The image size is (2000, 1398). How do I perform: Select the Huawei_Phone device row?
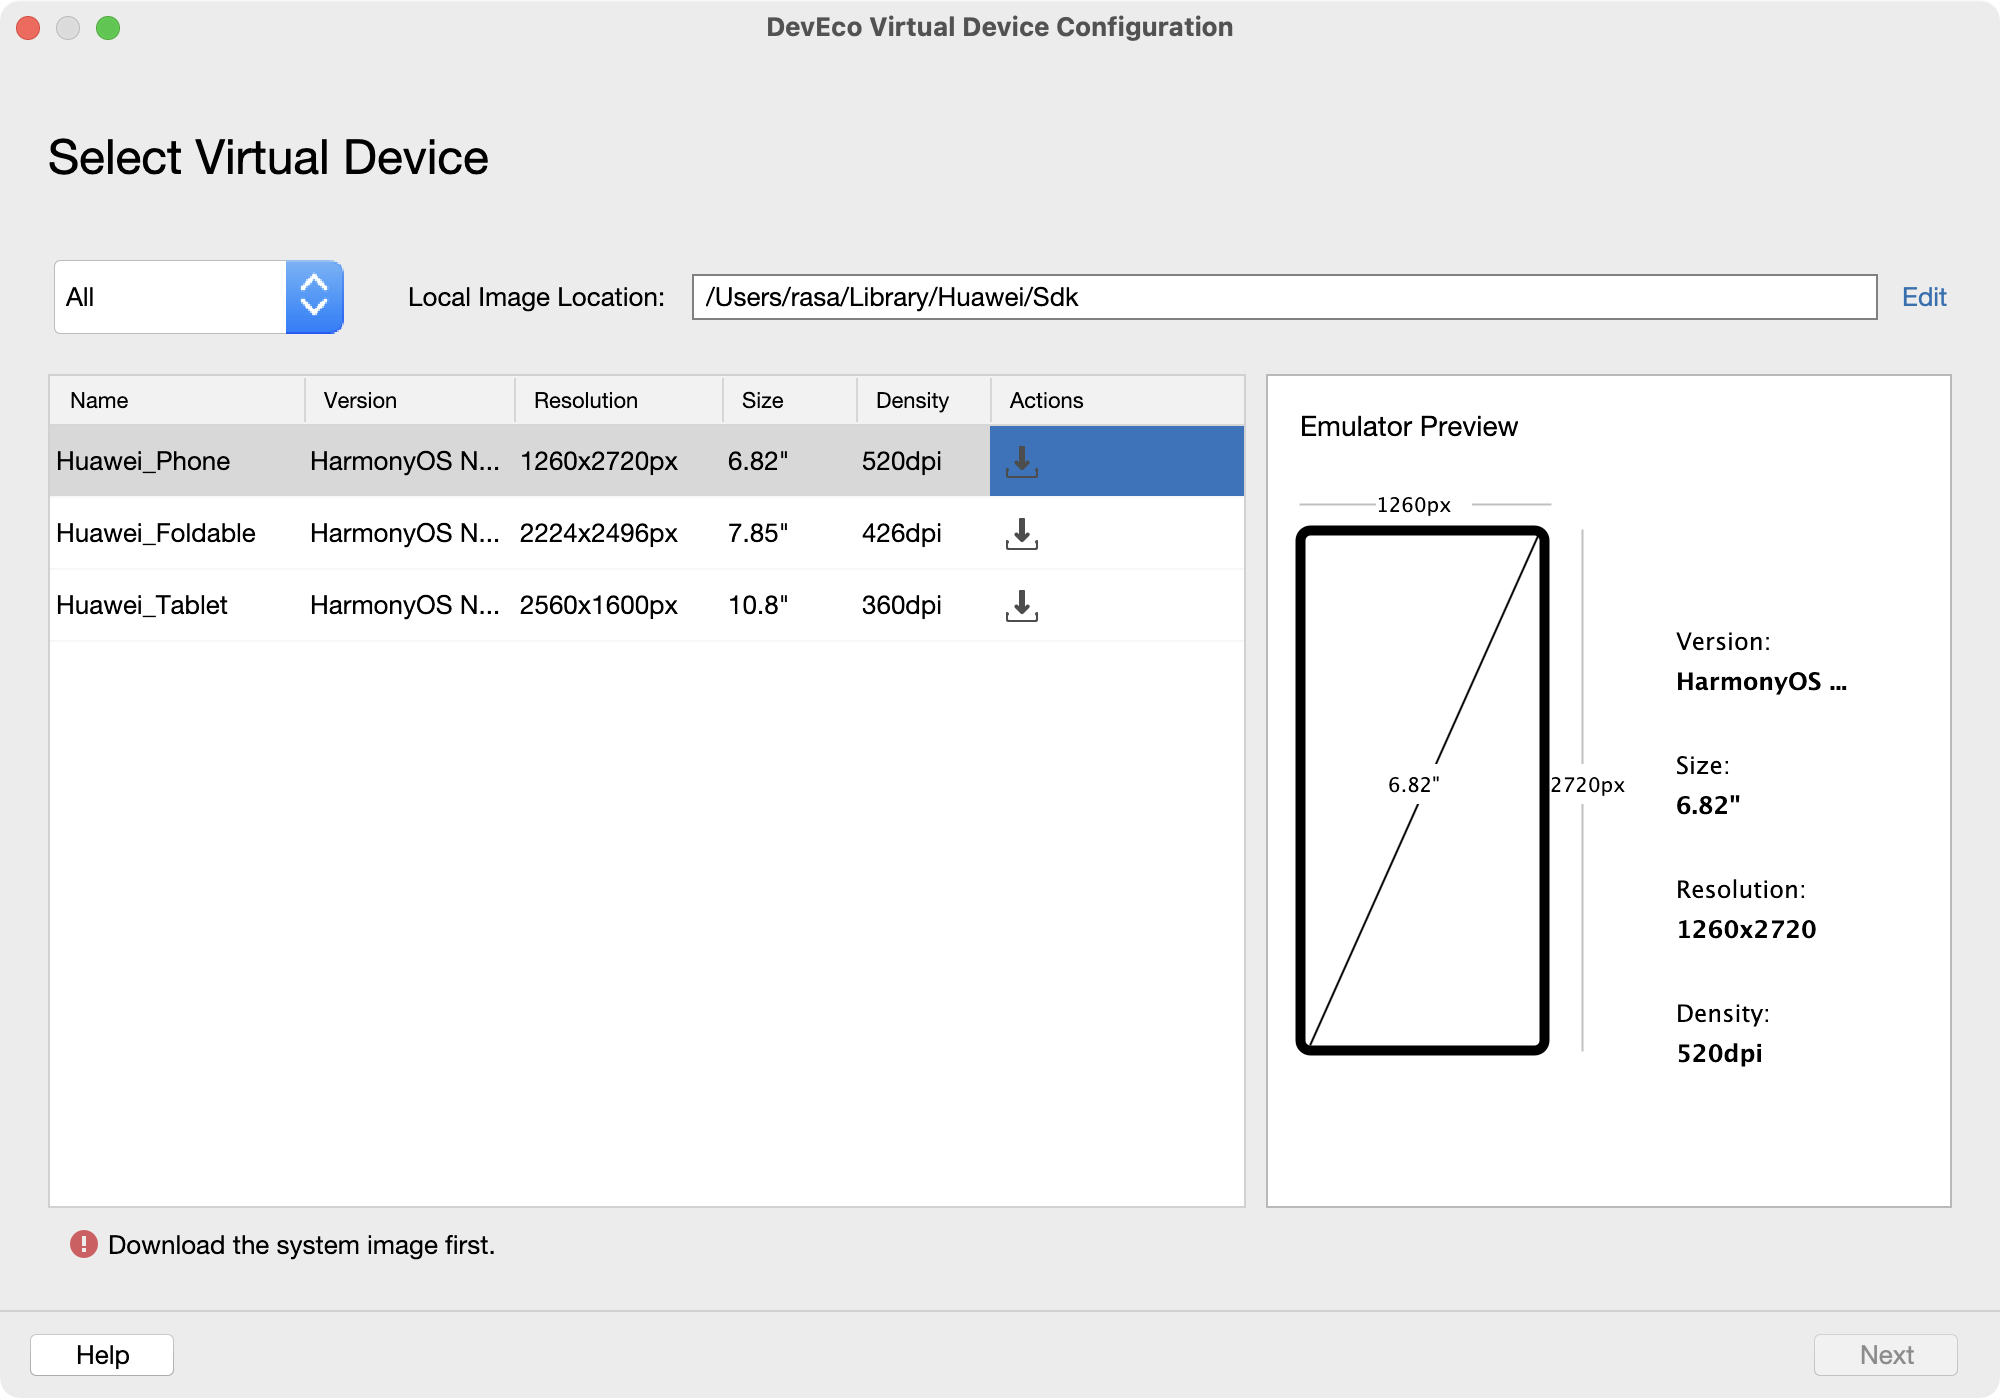click(143, 461)
